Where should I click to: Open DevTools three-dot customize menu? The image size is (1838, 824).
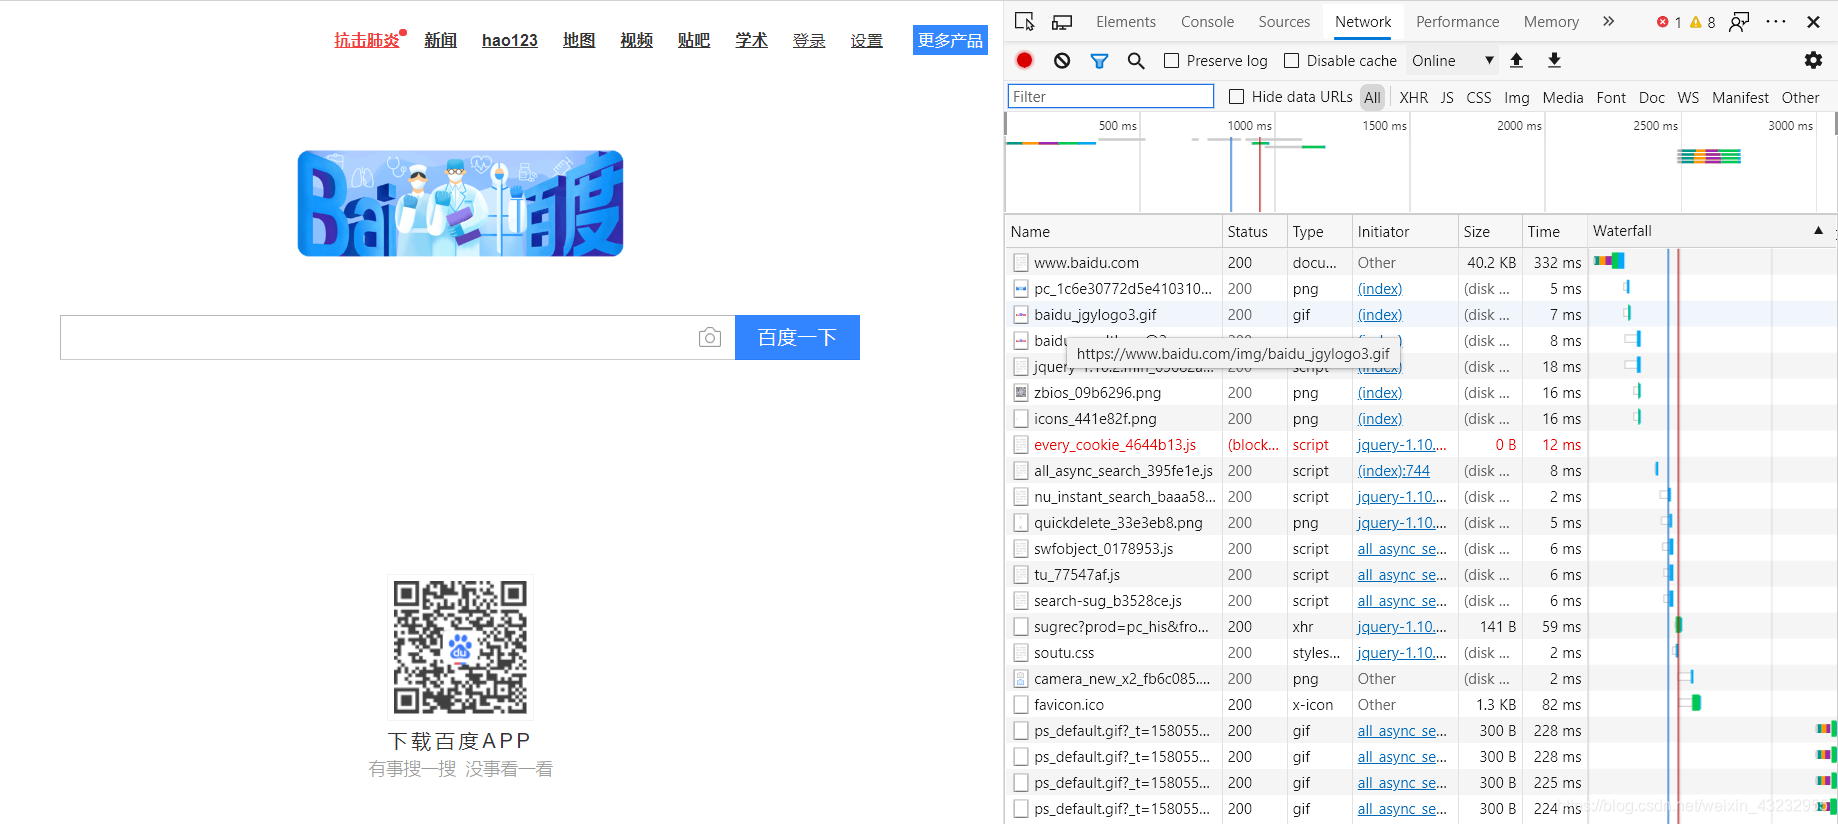coord(1776,21)
